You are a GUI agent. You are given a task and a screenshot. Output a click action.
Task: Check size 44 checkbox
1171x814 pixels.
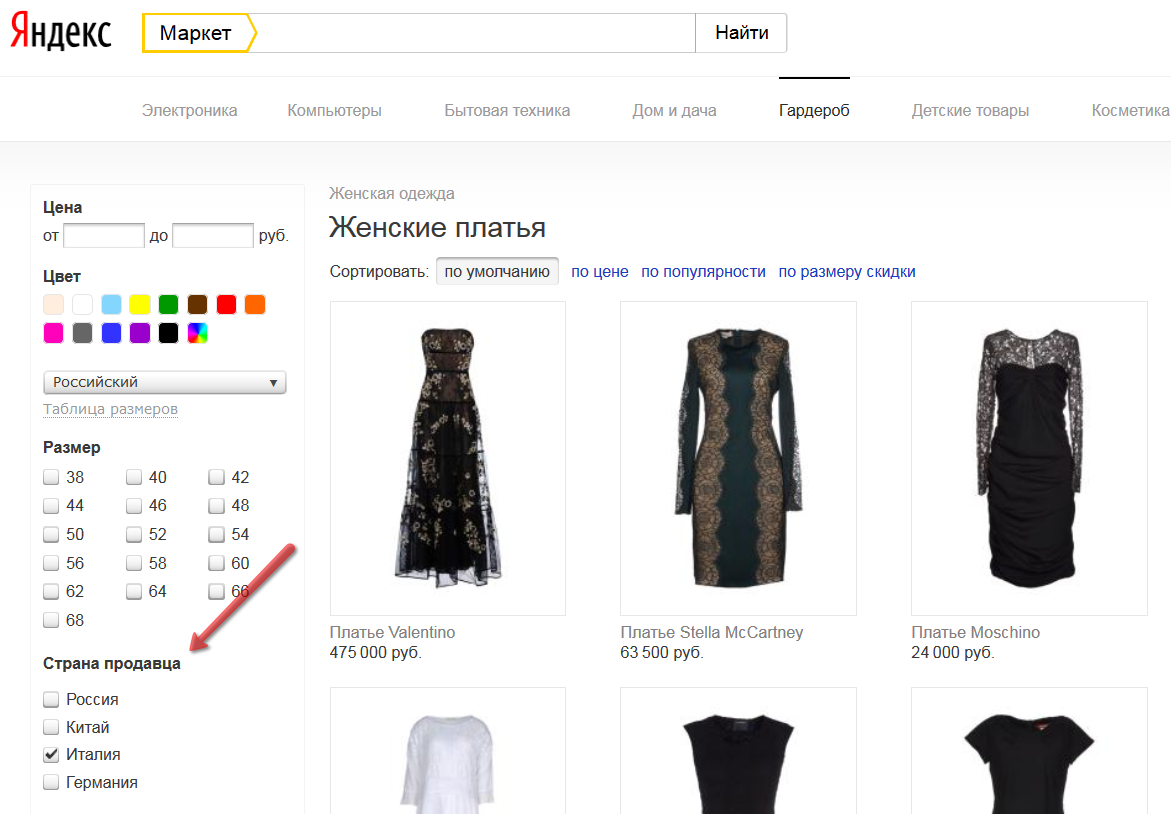(x=51, y=506)
